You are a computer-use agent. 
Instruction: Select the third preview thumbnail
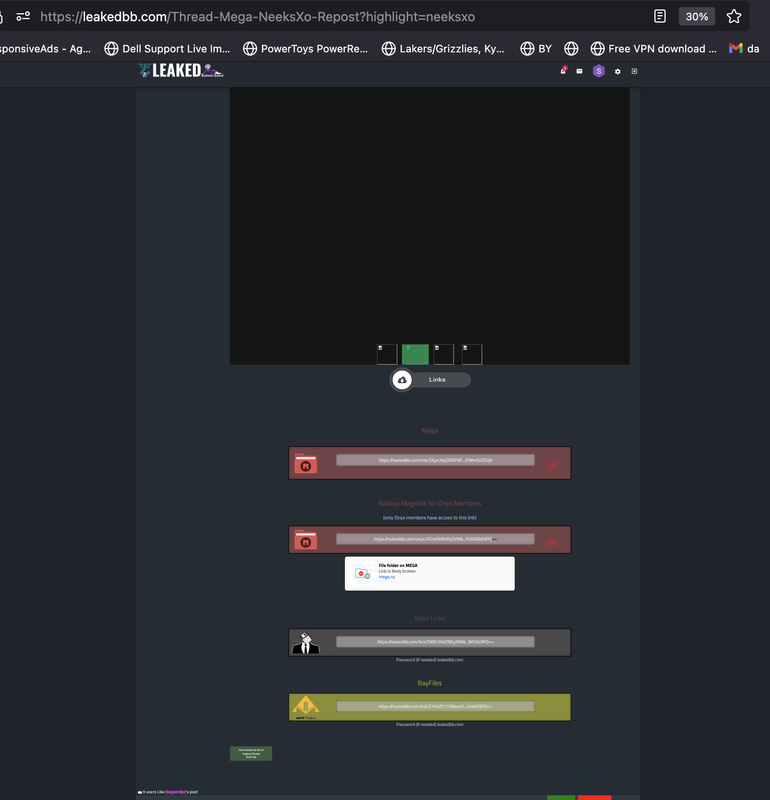[443, 354]
